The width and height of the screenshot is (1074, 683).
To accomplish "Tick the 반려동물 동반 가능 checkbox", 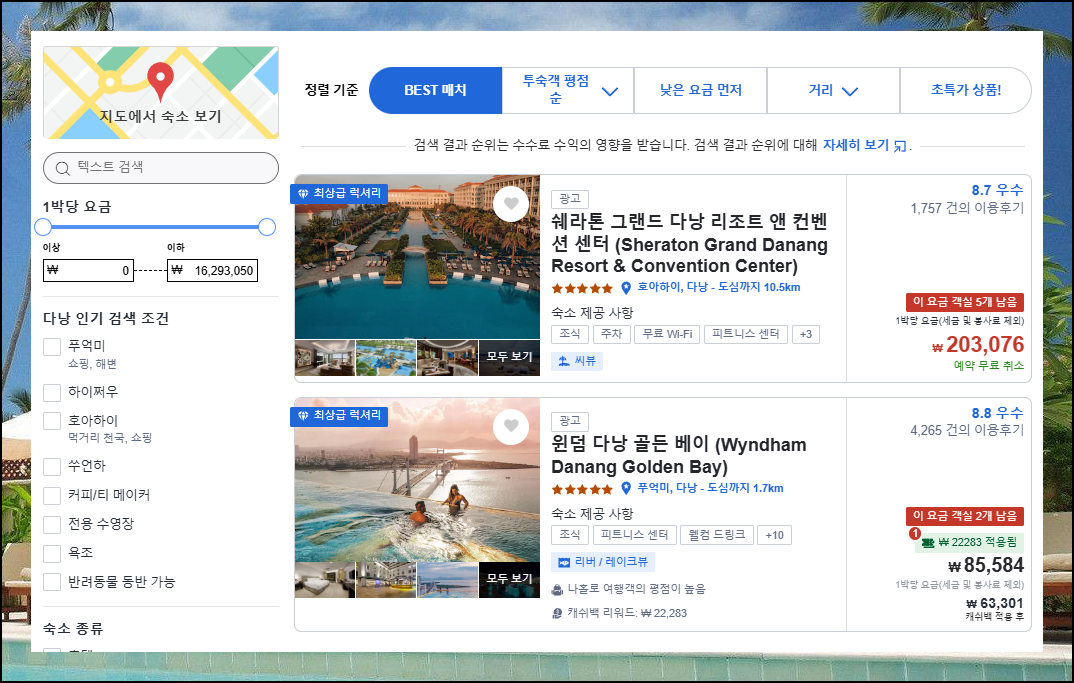I will click(52, 582).
